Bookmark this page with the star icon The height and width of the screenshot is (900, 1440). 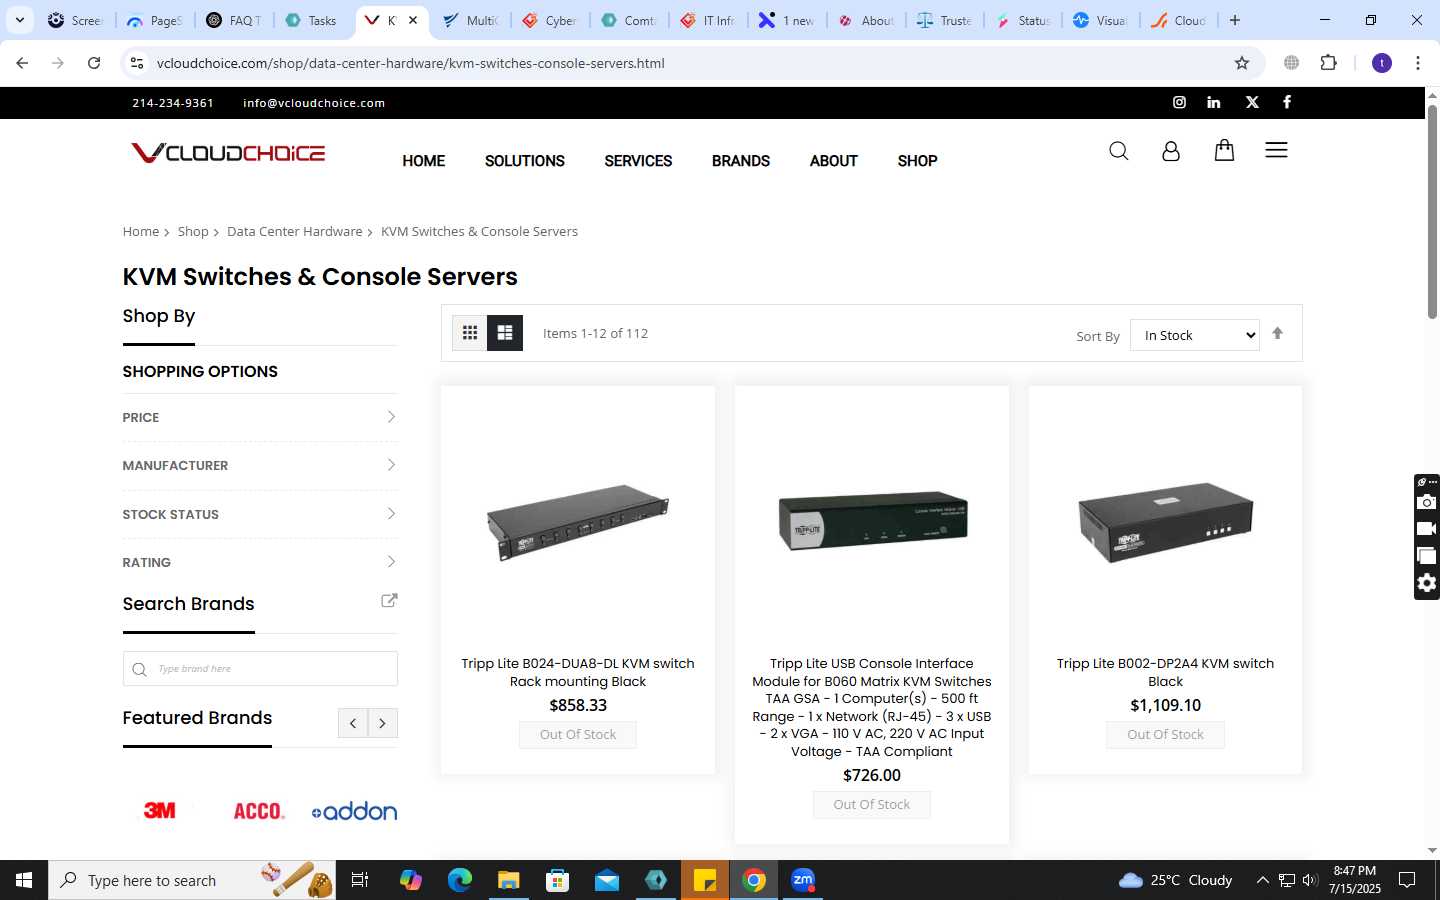click(1242, 63)
